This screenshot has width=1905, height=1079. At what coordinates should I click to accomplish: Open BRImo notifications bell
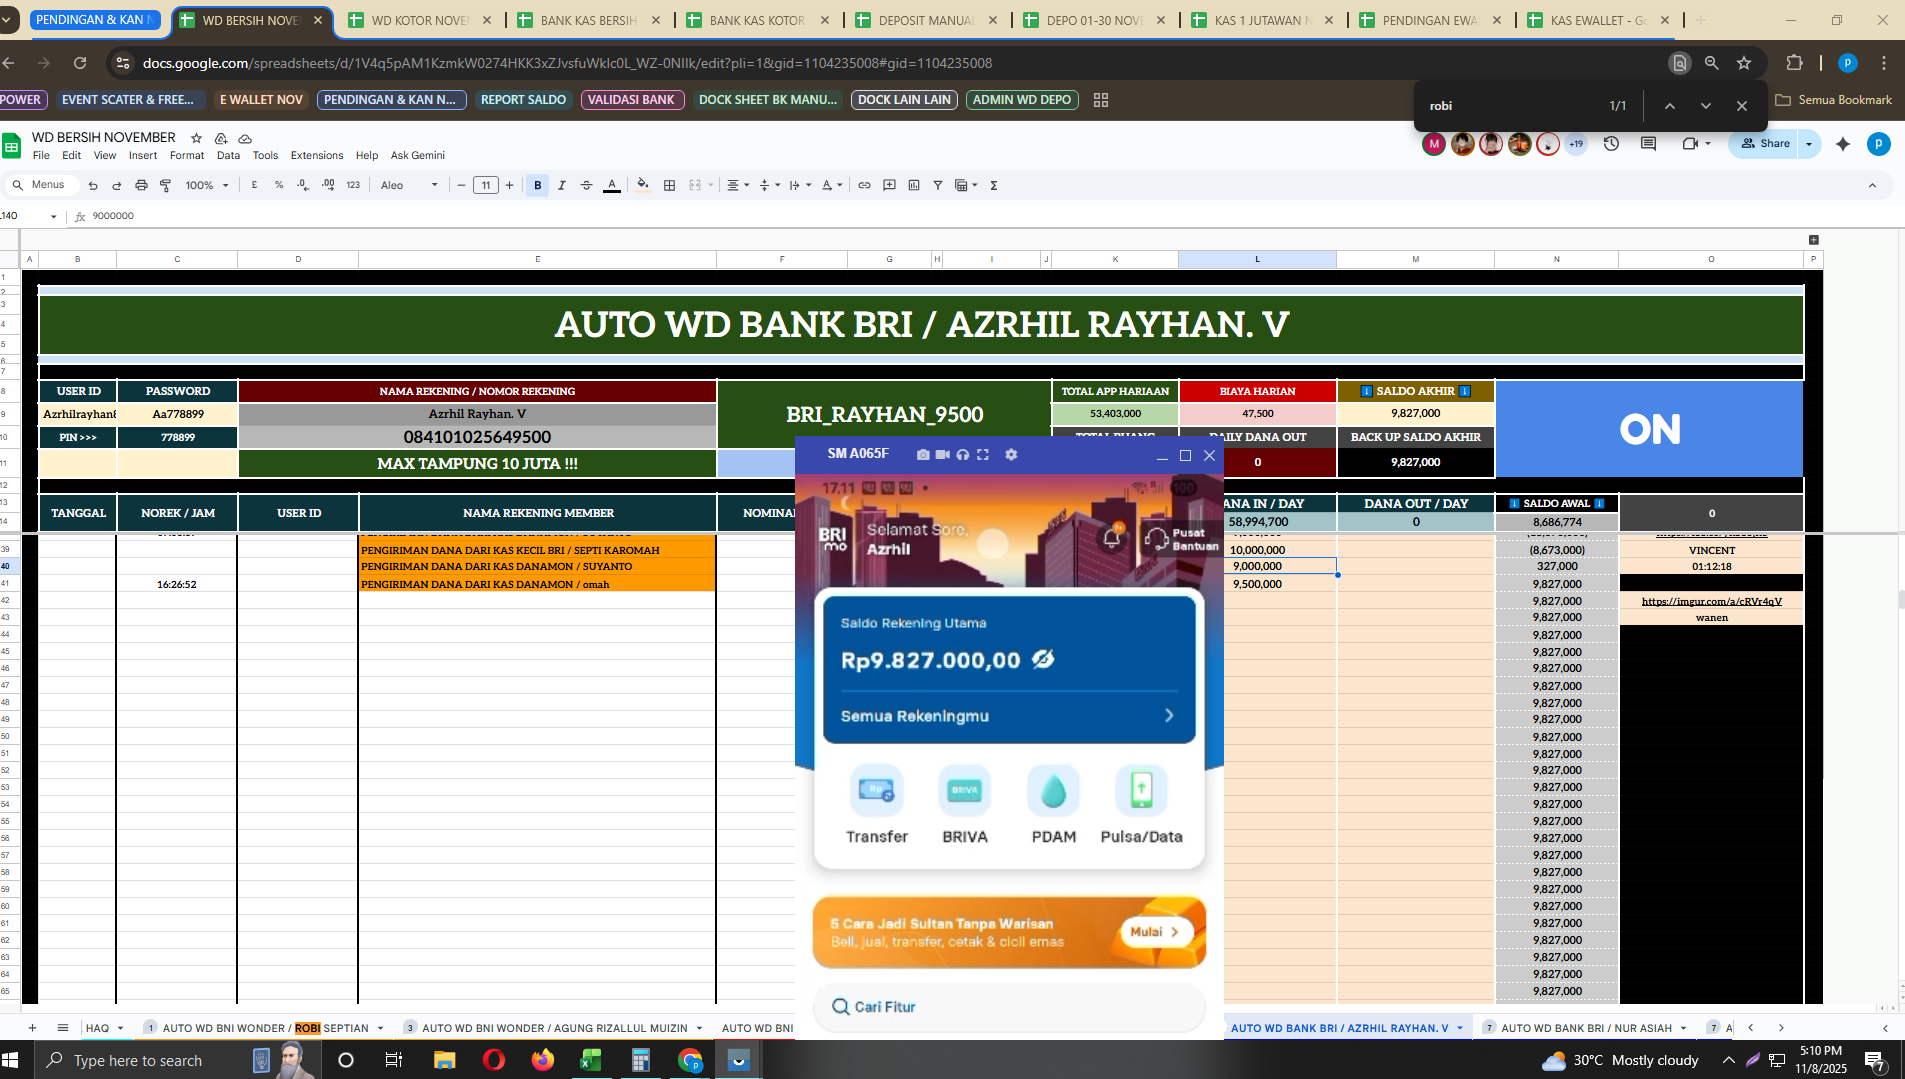click(1111, 538)
